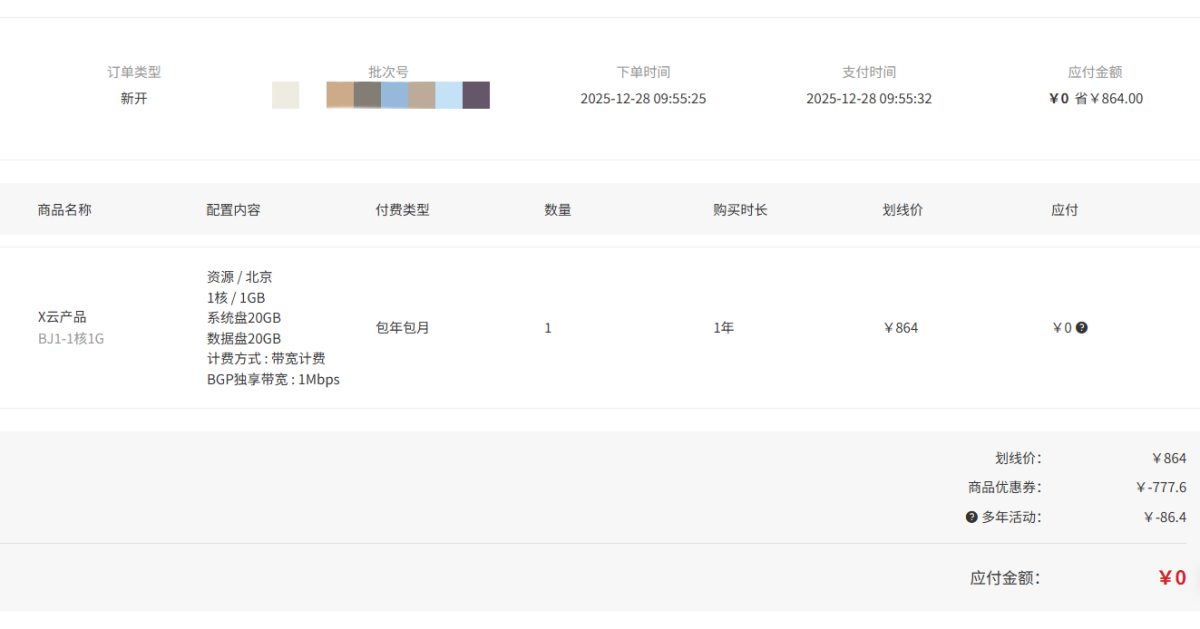This screenshot has width=1200, height=629.
Task: Click the red ￥0 total payable amount
Action: [1172, 578]
